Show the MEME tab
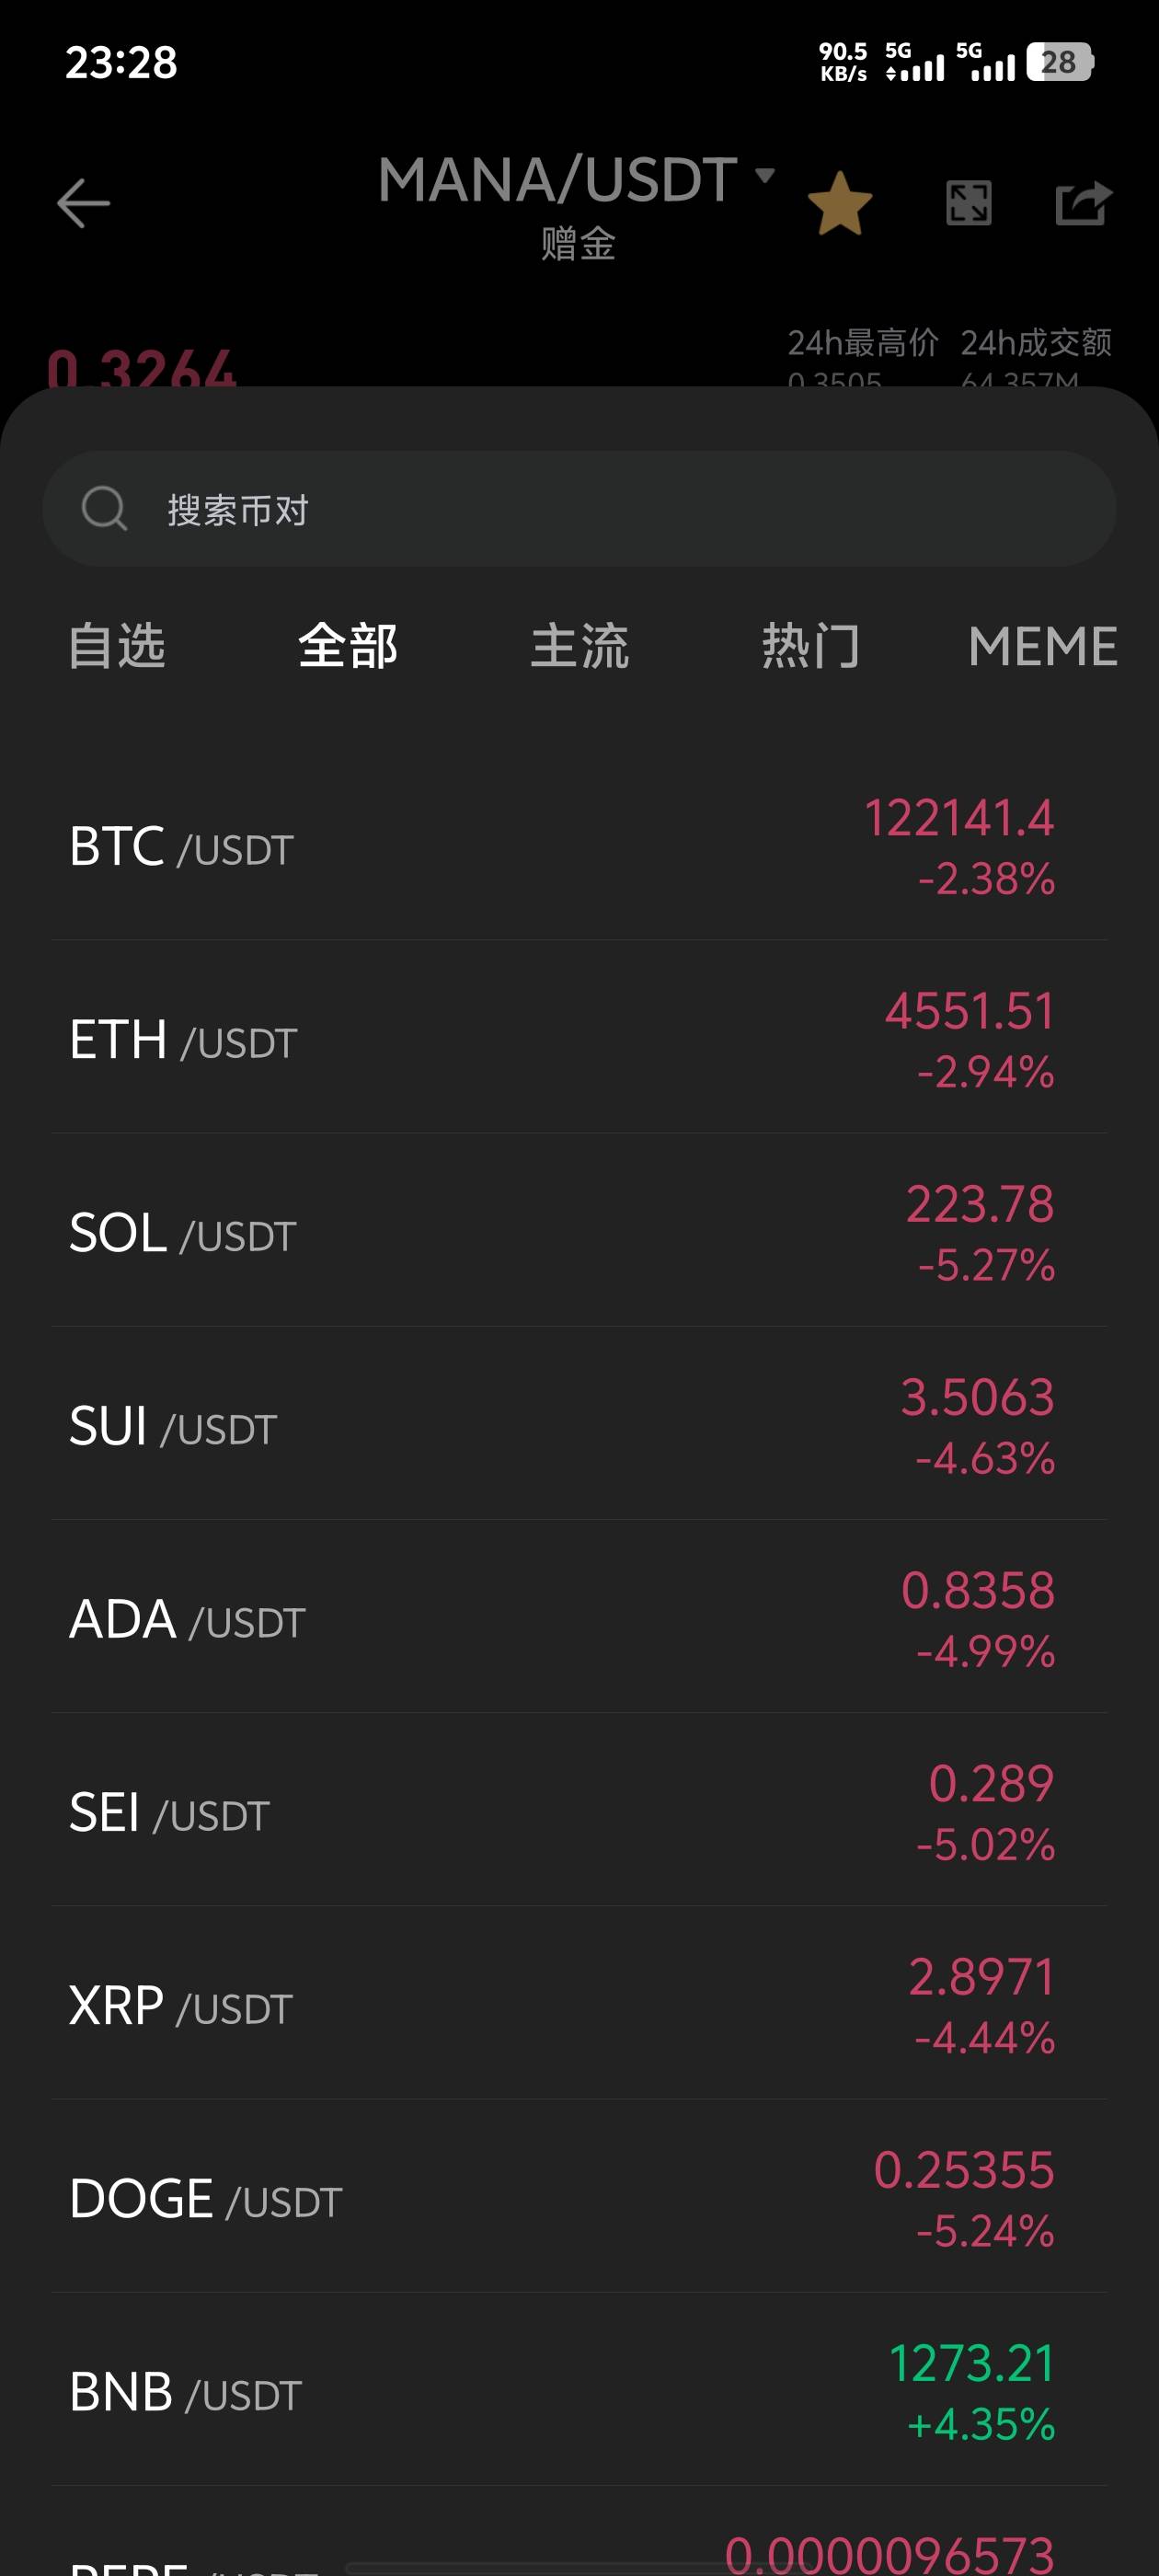 pyautogui.click(x=1042, y=645)
